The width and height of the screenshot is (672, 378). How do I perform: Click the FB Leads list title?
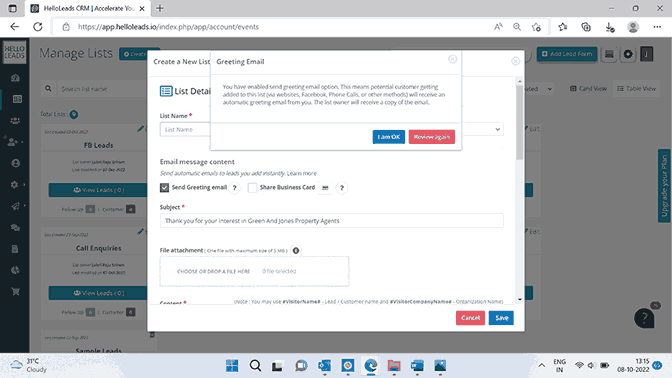(98, 145)
